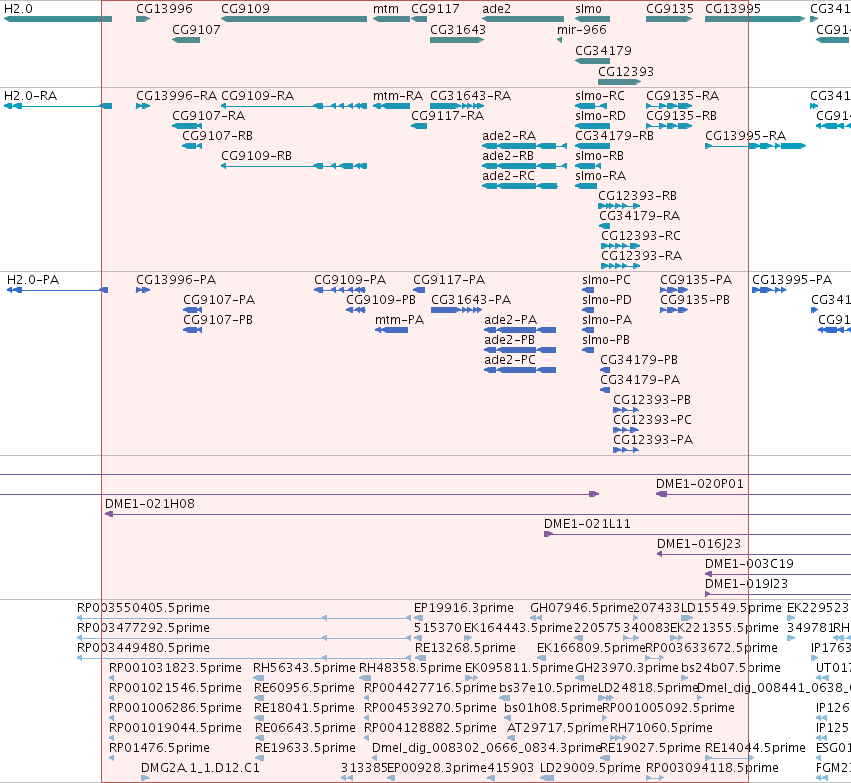Select the ade2-RC transcript label

[x=508, y=176]
